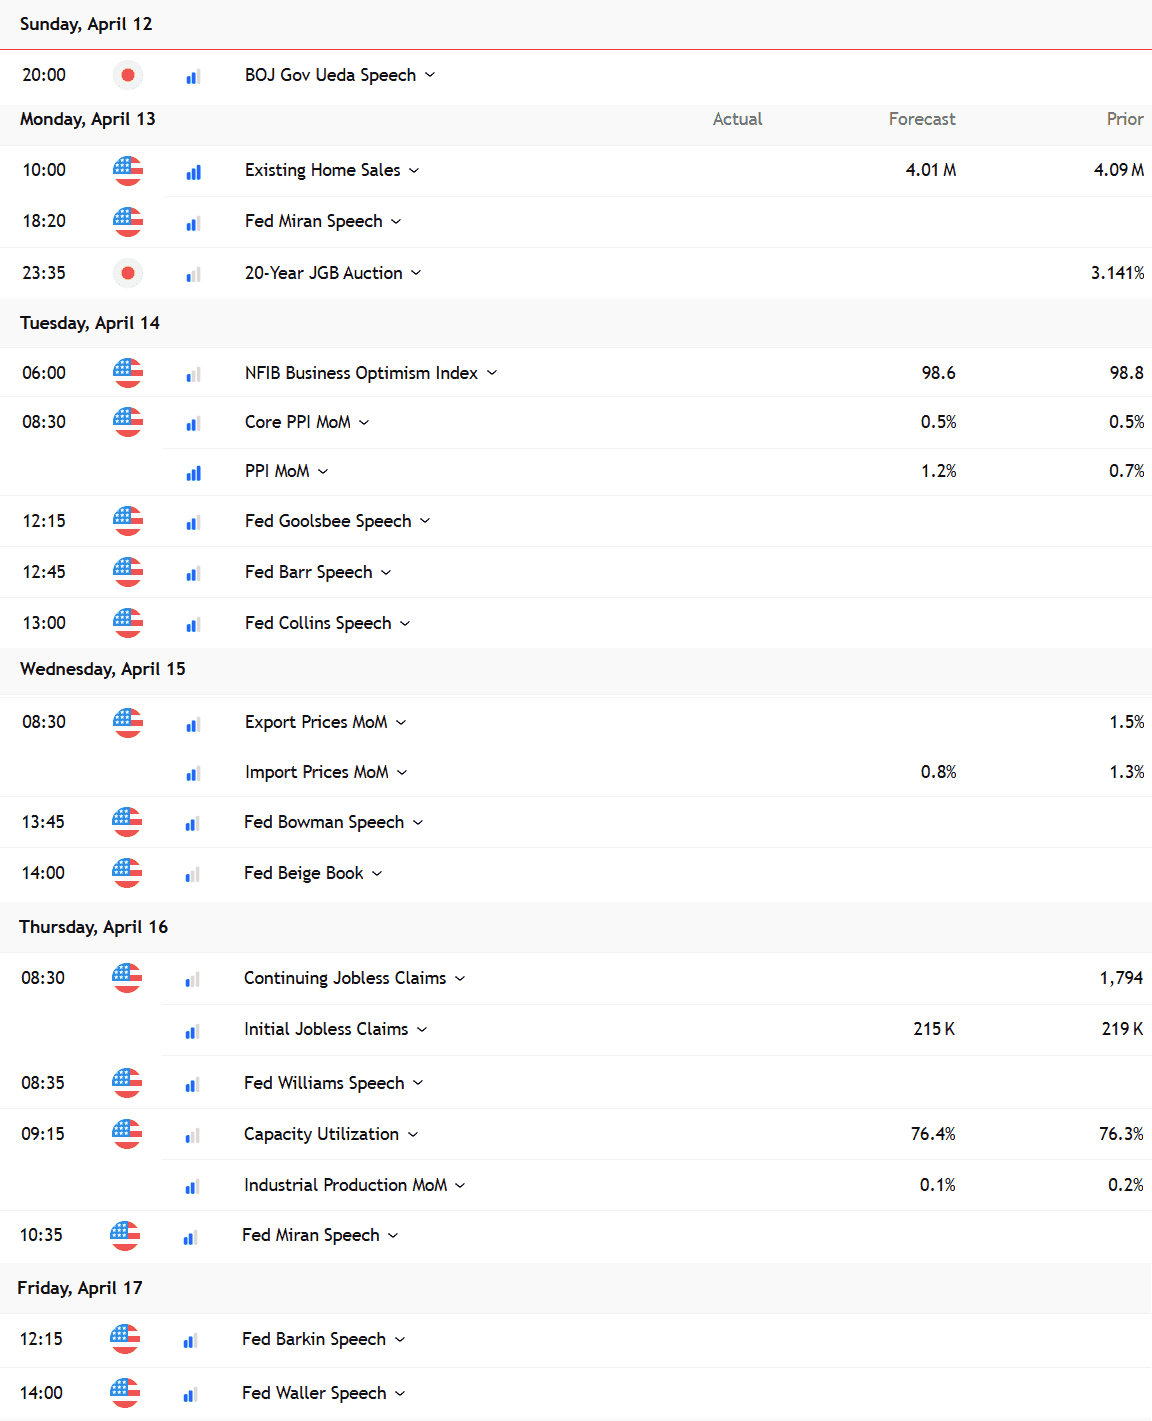
Task: Click US flag beside Fed Beige Book
Action: tap(127, 873)
